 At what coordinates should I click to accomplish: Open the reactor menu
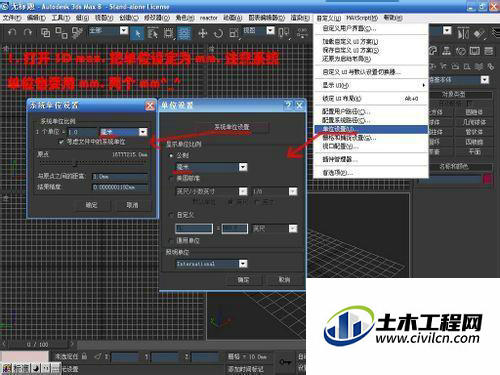click(x=208, y=17)
